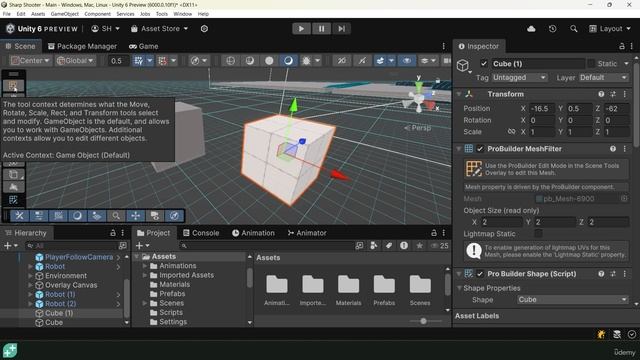Open the settings gear next to Asset Store
640x360 pixels.
click(204, 29)
